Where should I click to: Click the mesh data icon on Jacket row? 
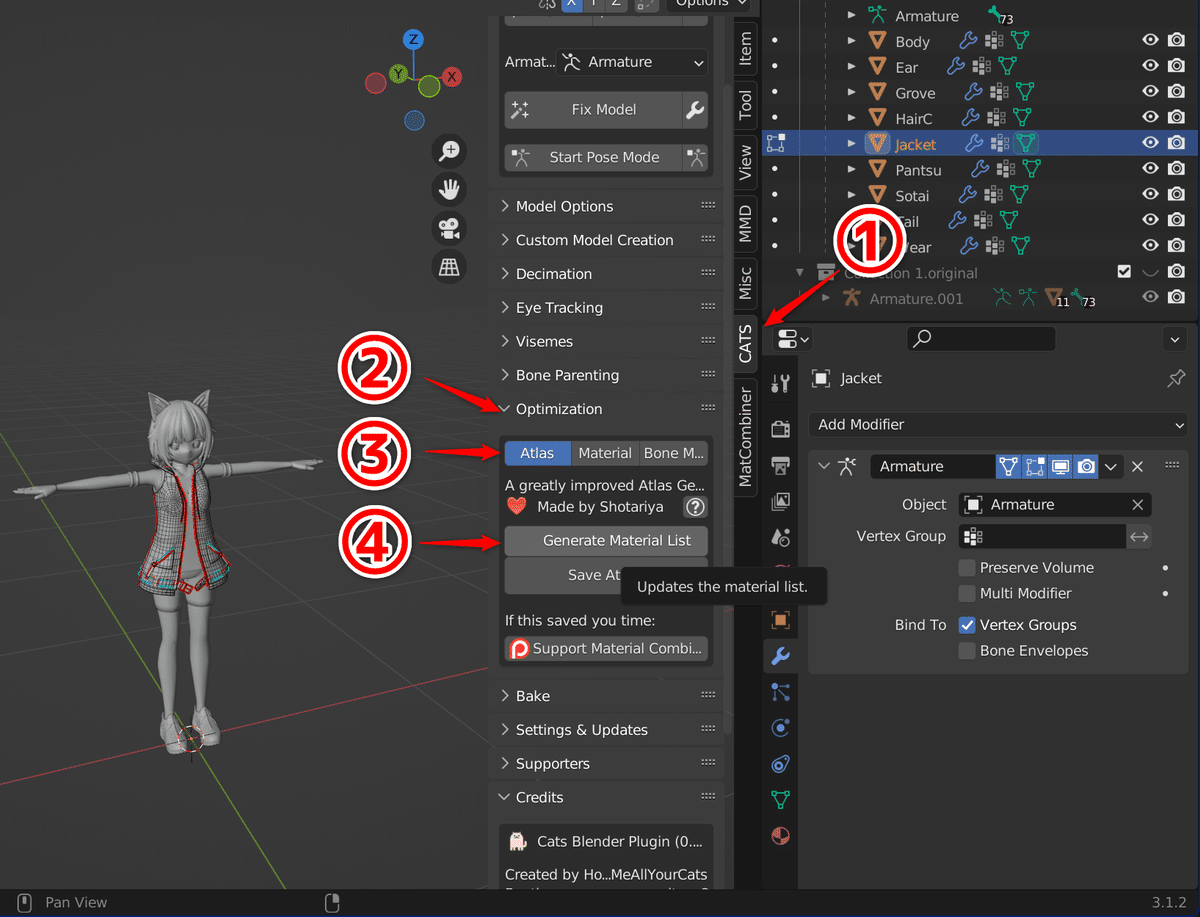click(x=1025, y=144)
